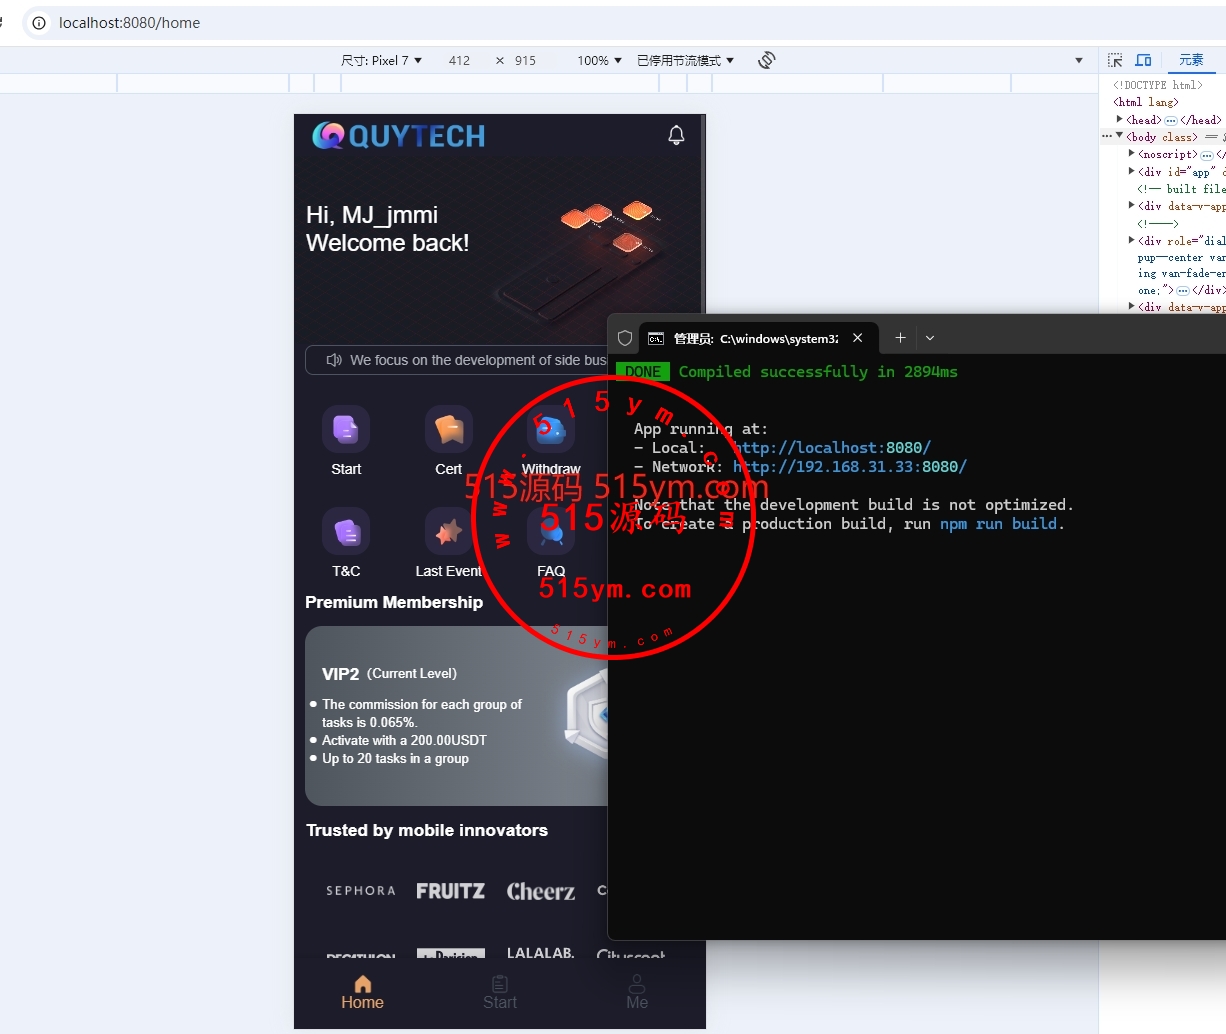Tap the Start task icon

click(346, 430)
